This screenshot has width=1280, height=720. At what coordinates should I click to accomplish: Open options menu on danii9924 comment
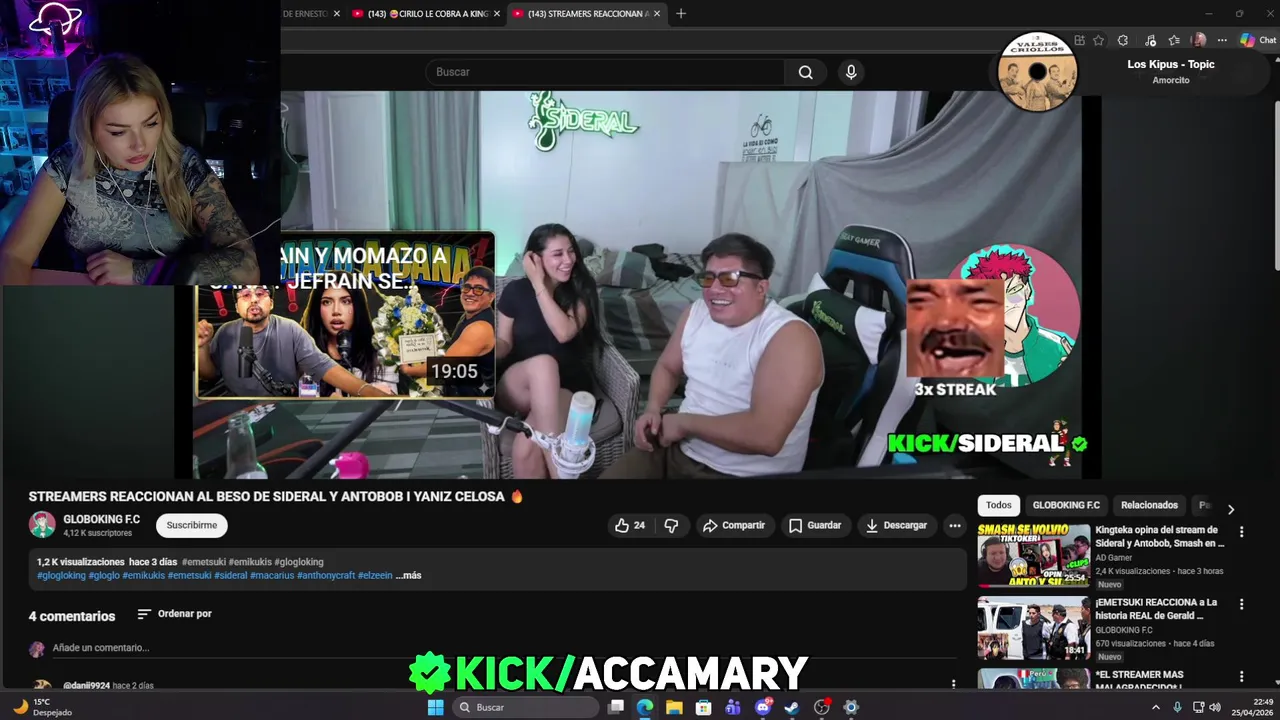coord(953,685)
